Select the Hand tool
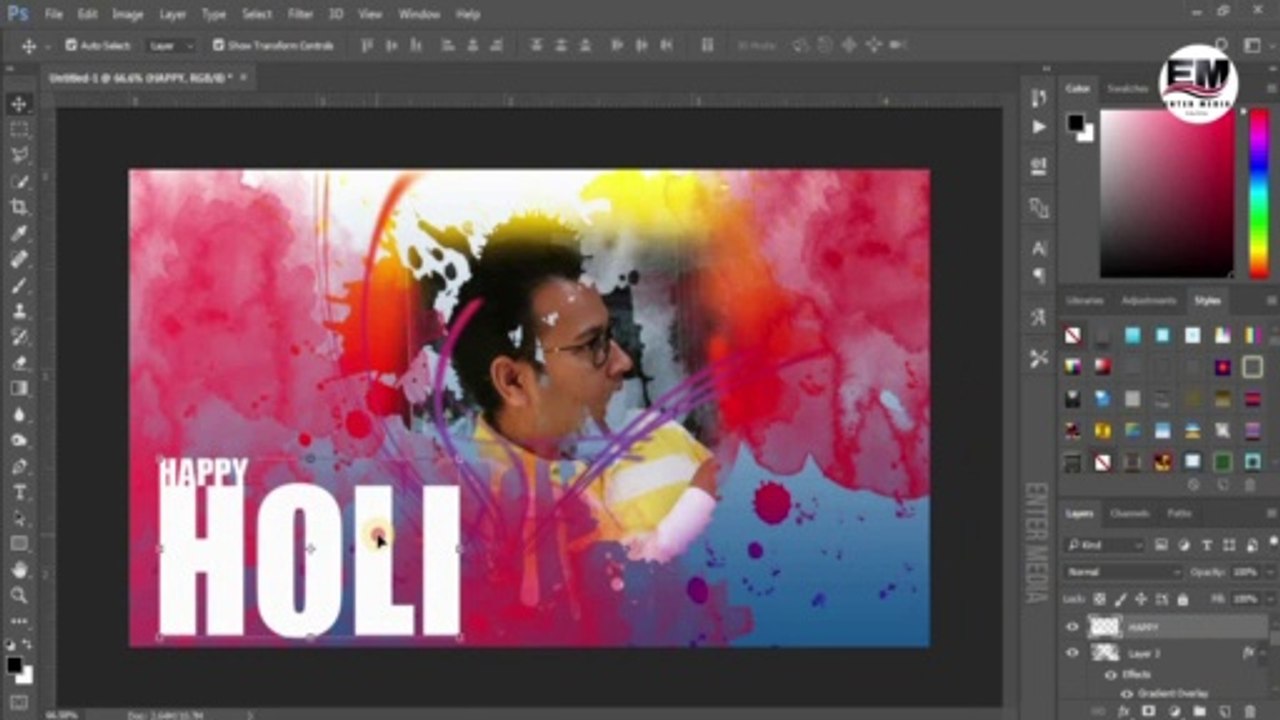The width and height of the screenshot is (1280, 720). pos(19,569)
